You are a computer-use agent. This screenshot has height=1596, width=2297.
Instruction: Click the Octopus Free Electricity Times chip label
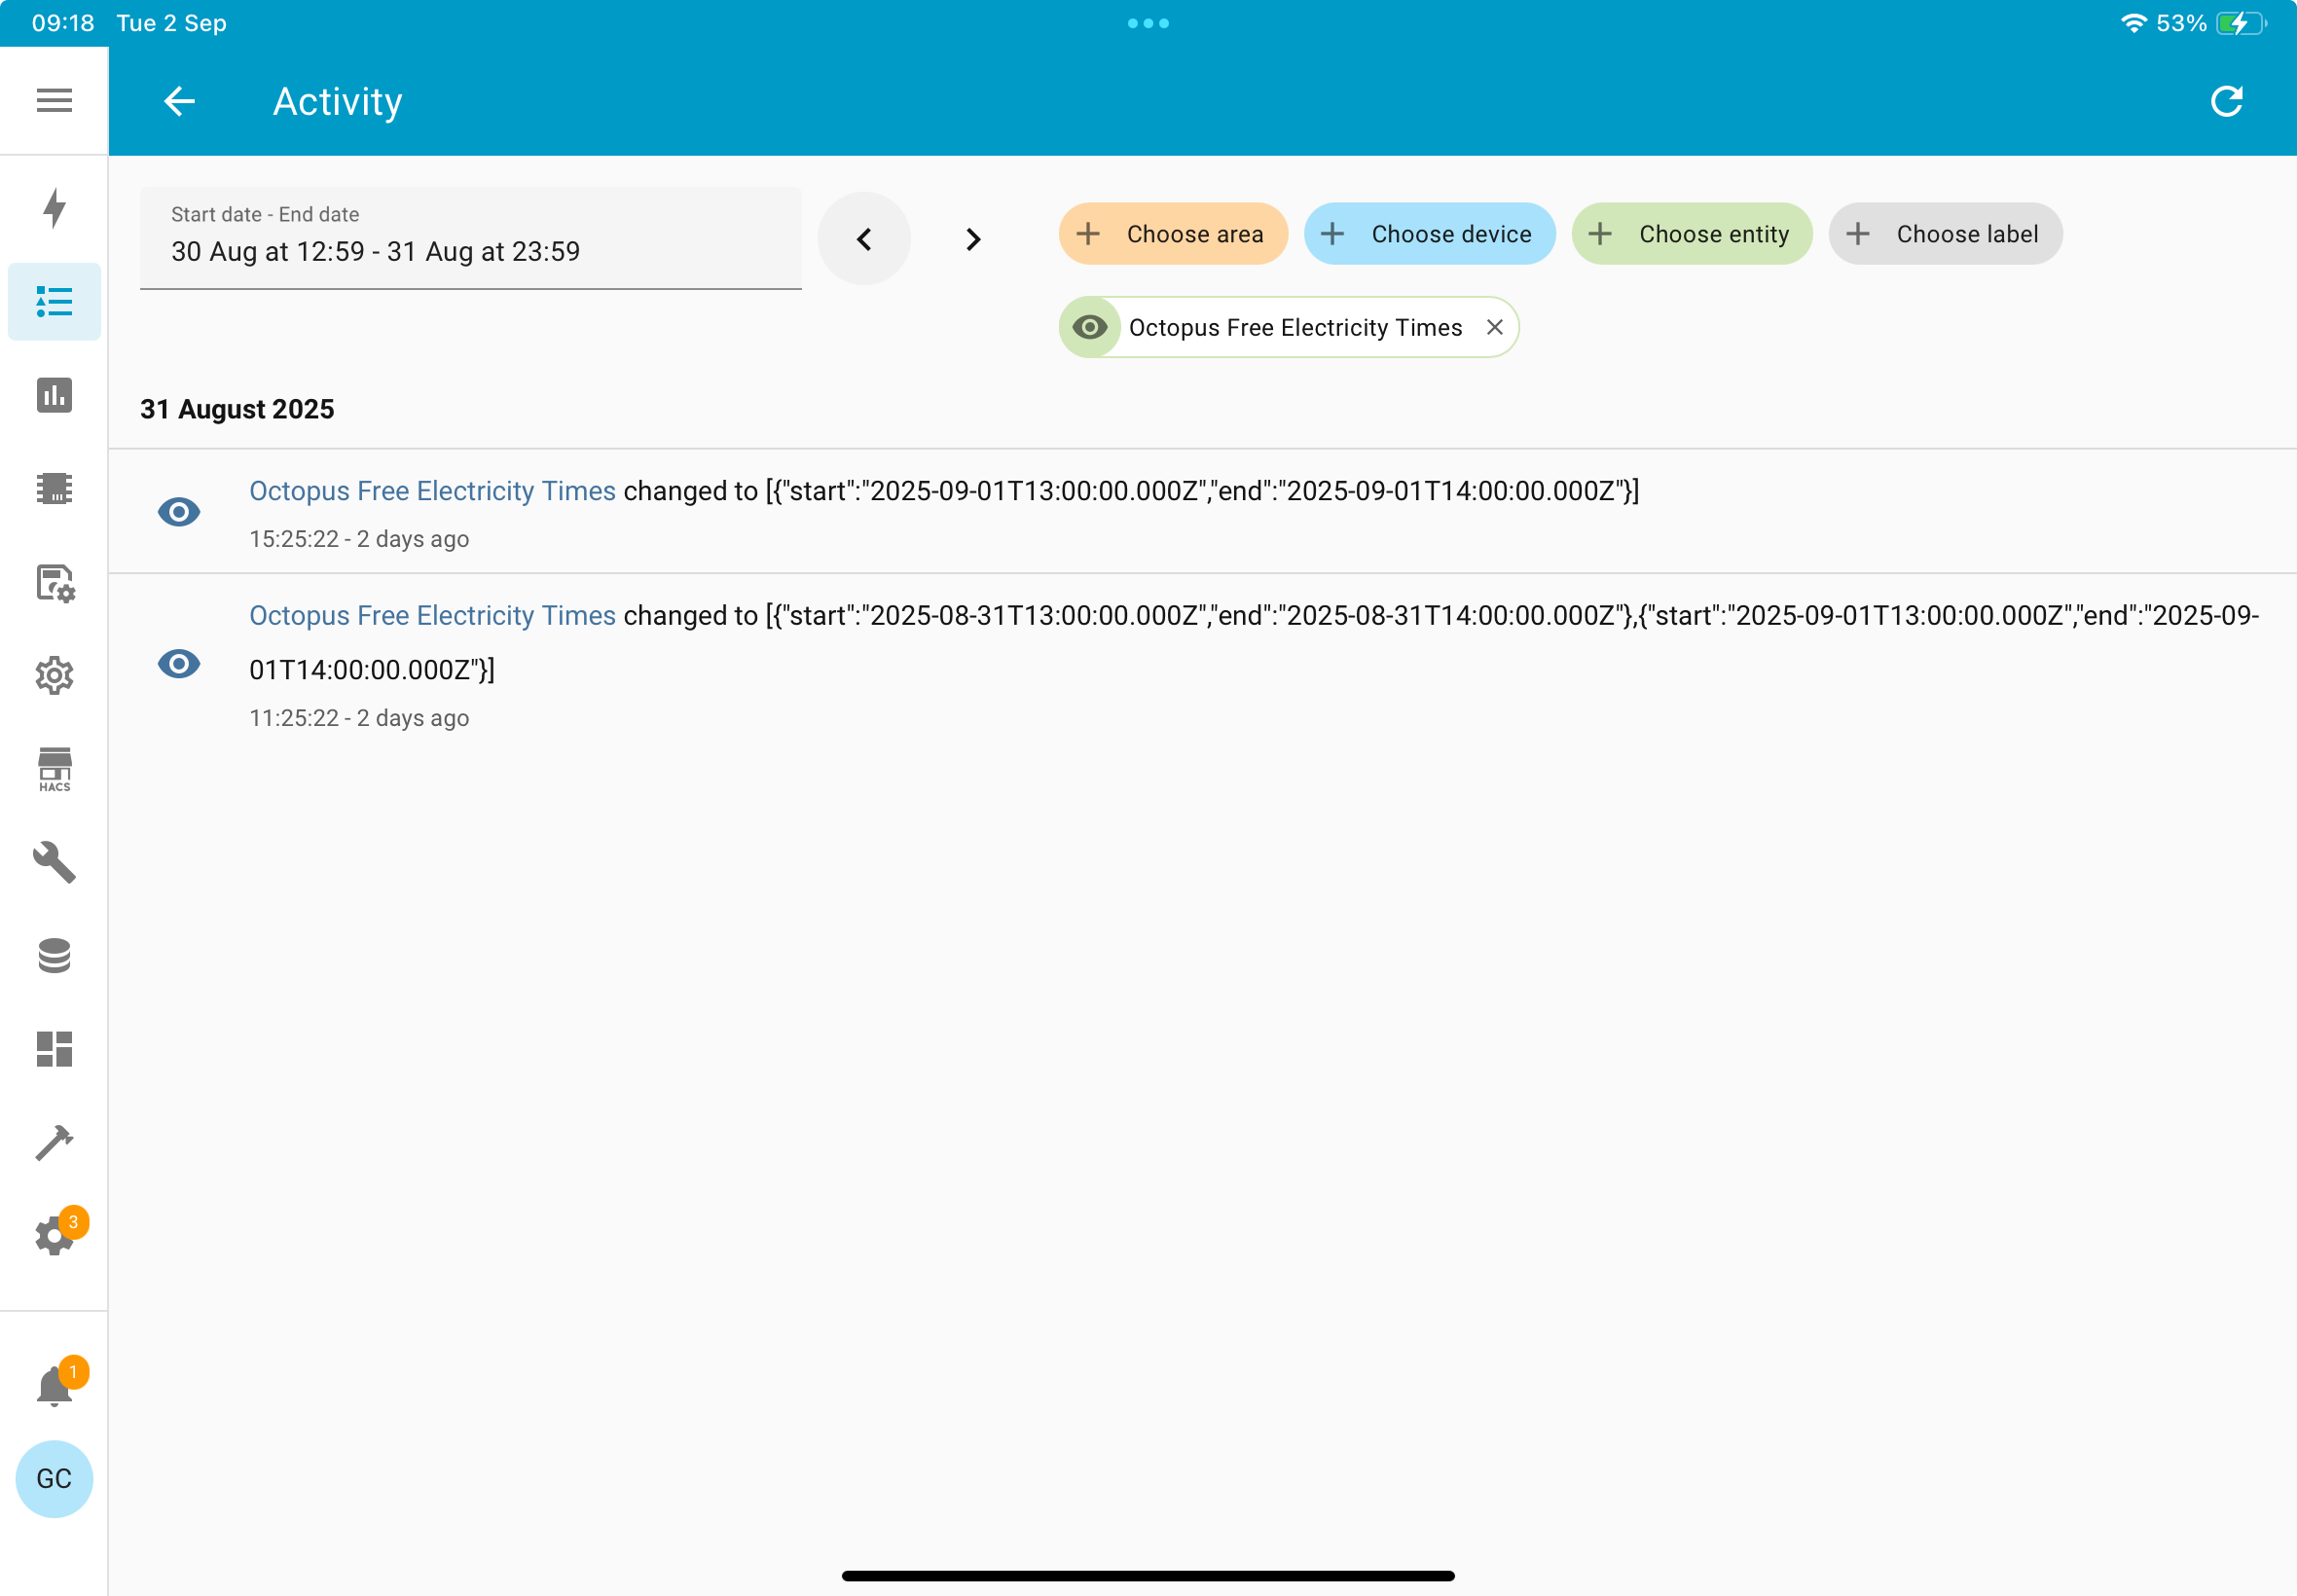pyautogui.click(x=1295, y=328)
